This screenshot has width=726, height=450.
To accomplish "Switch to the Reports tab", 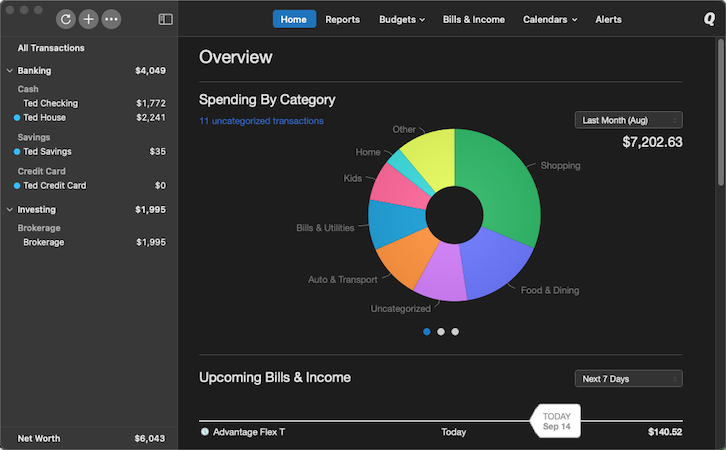I will pos(342,19).
